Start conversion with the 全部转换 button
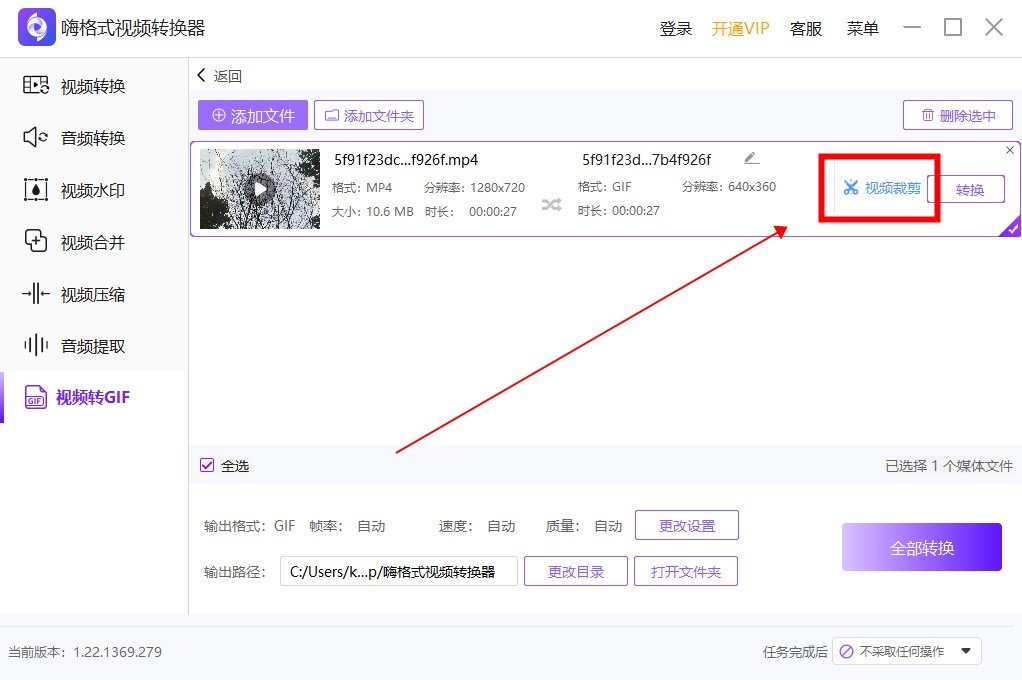The width and height of the screenshot is (1022, 680). (x=921, y=547)
